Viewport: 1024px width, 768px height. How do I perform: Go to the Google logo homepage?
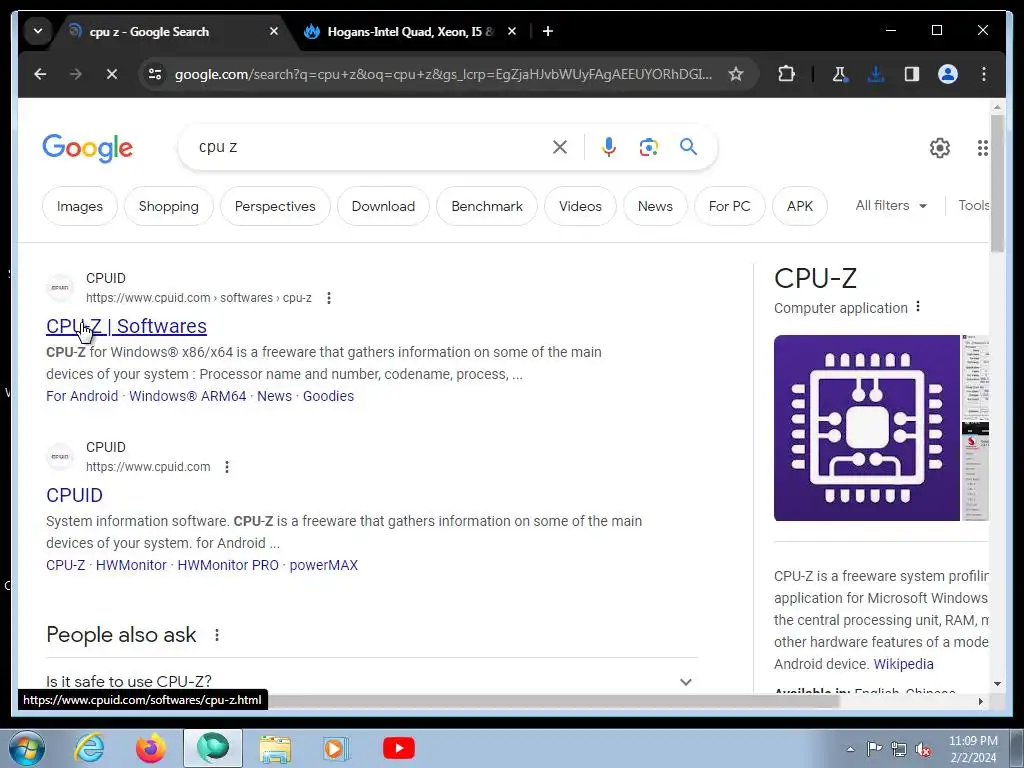tap(88, 148)
